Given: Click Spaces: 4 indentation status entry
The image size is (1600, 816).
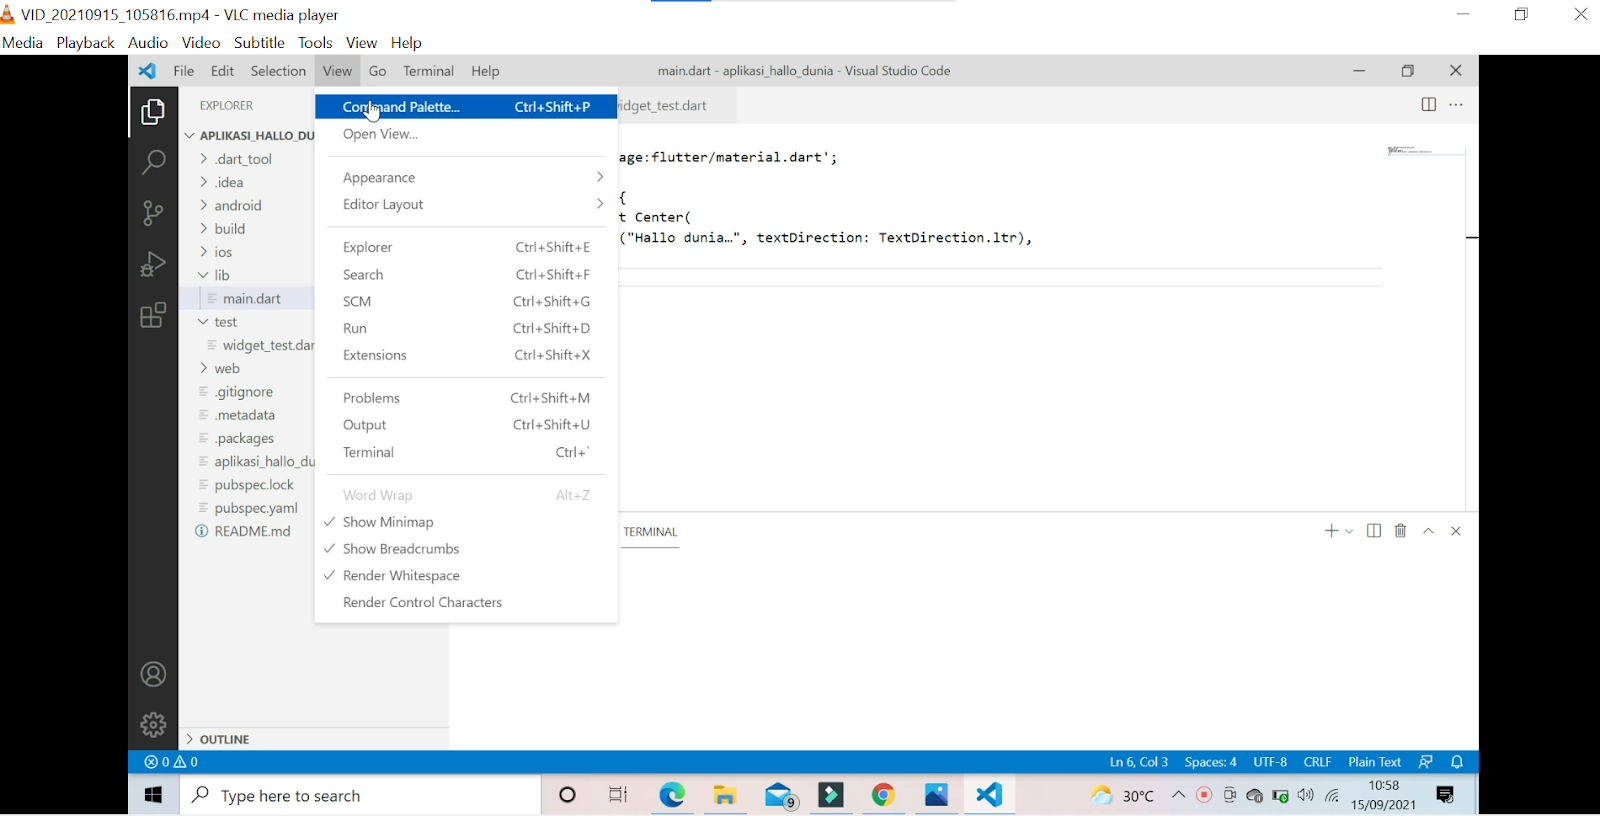Looking at the screenshot, I should (1210, 762).
